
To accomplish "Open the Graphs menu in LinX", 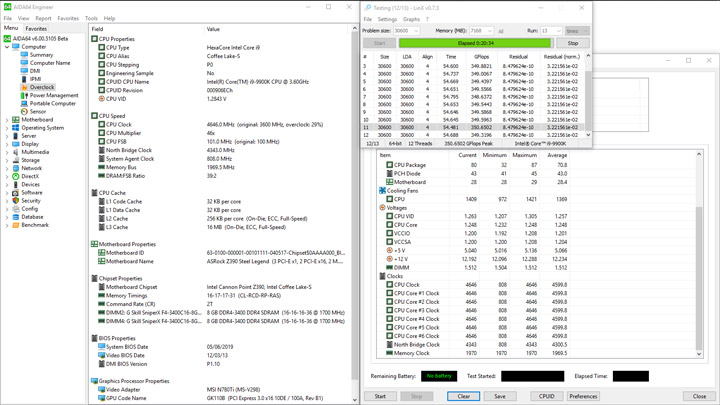I will pyautogui.click(x=411, y=19).
